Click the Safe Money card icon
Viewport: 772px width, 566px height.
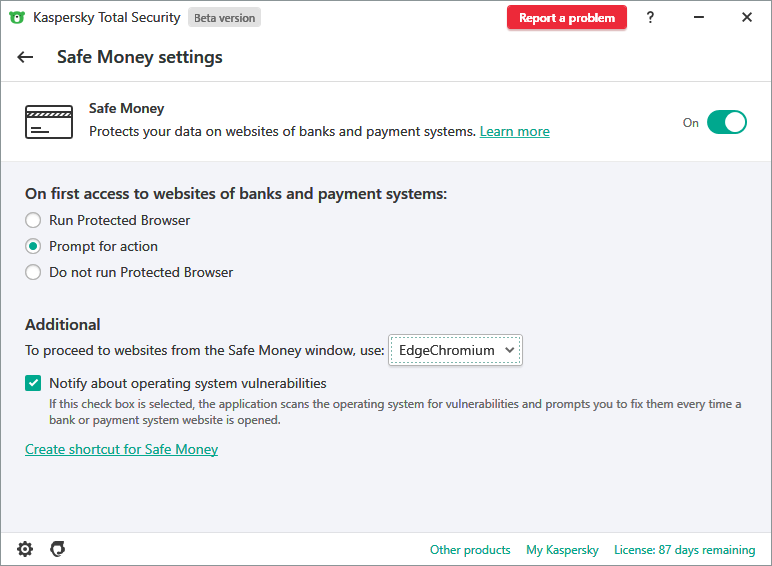49,122
